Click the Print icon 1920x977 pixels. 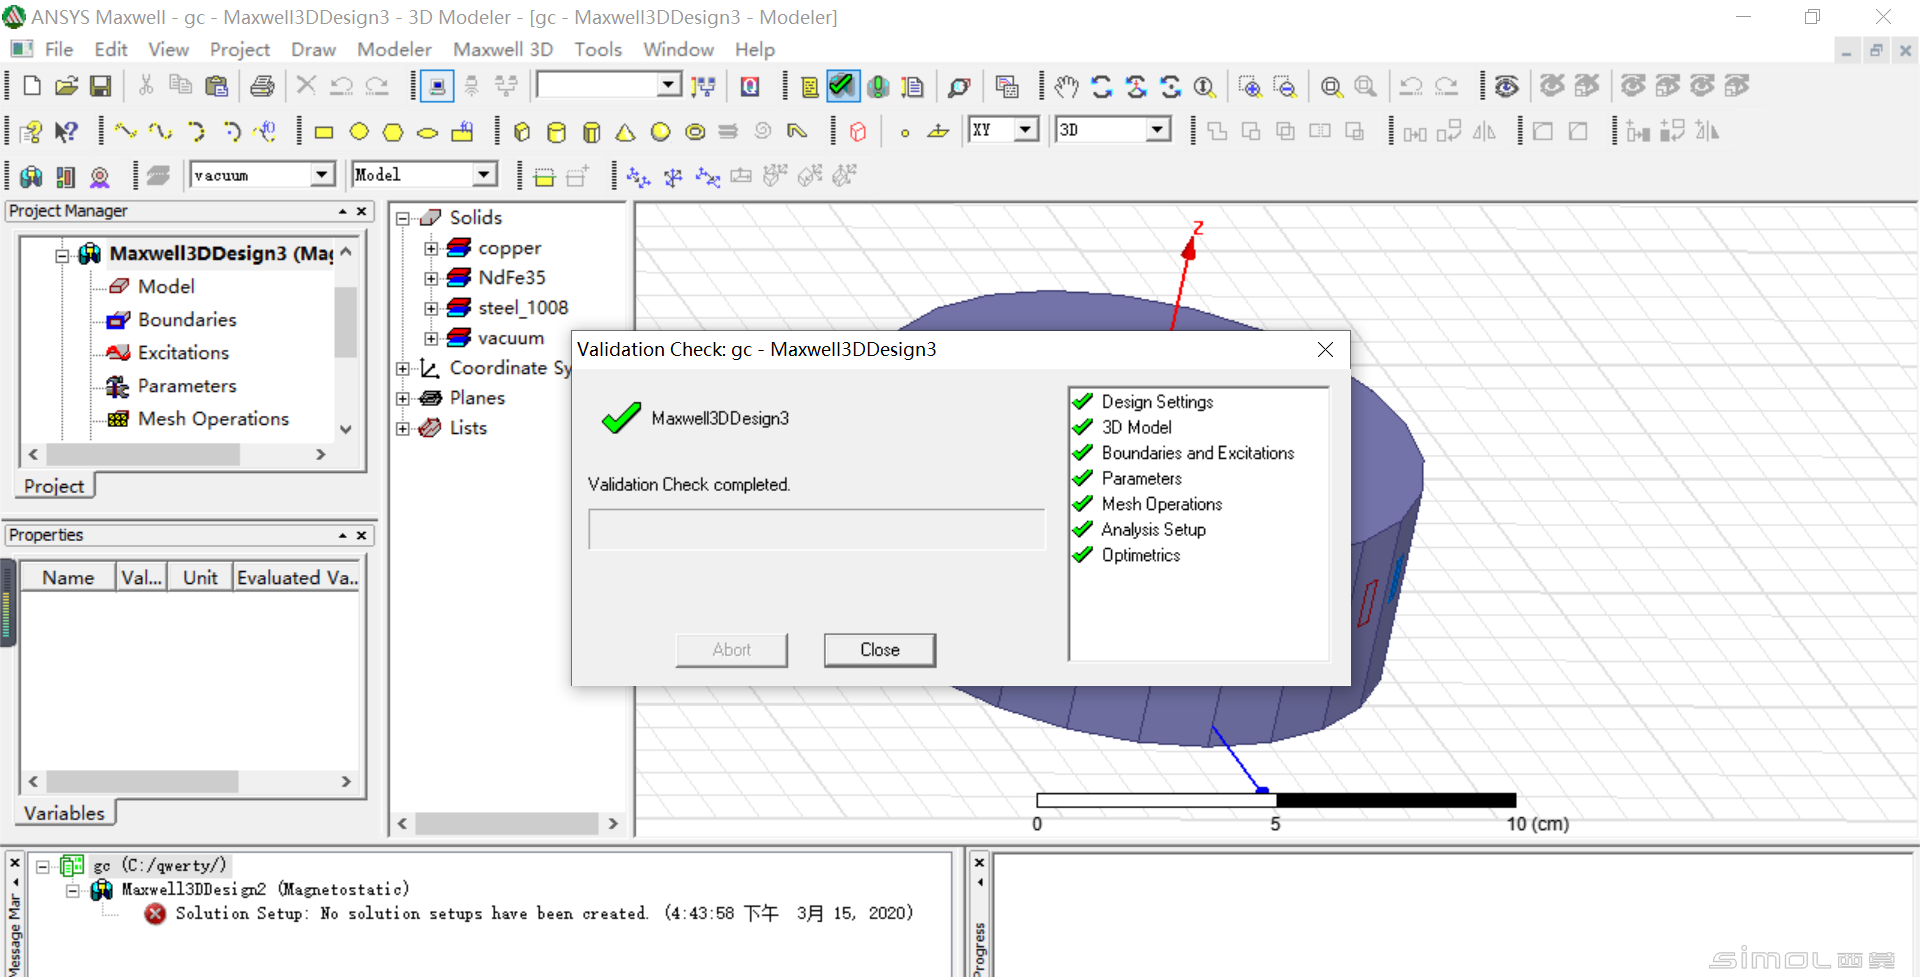click(262, 87)
